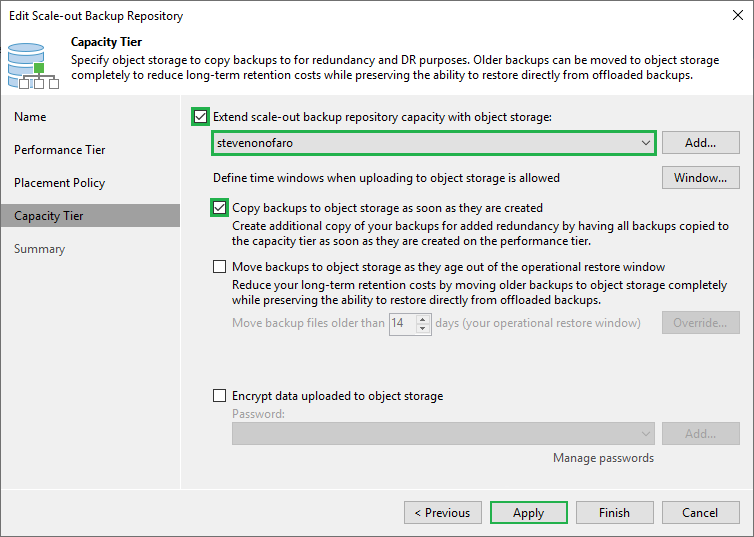Go to the Name step
Screen dimensions: 754x537
30,117
